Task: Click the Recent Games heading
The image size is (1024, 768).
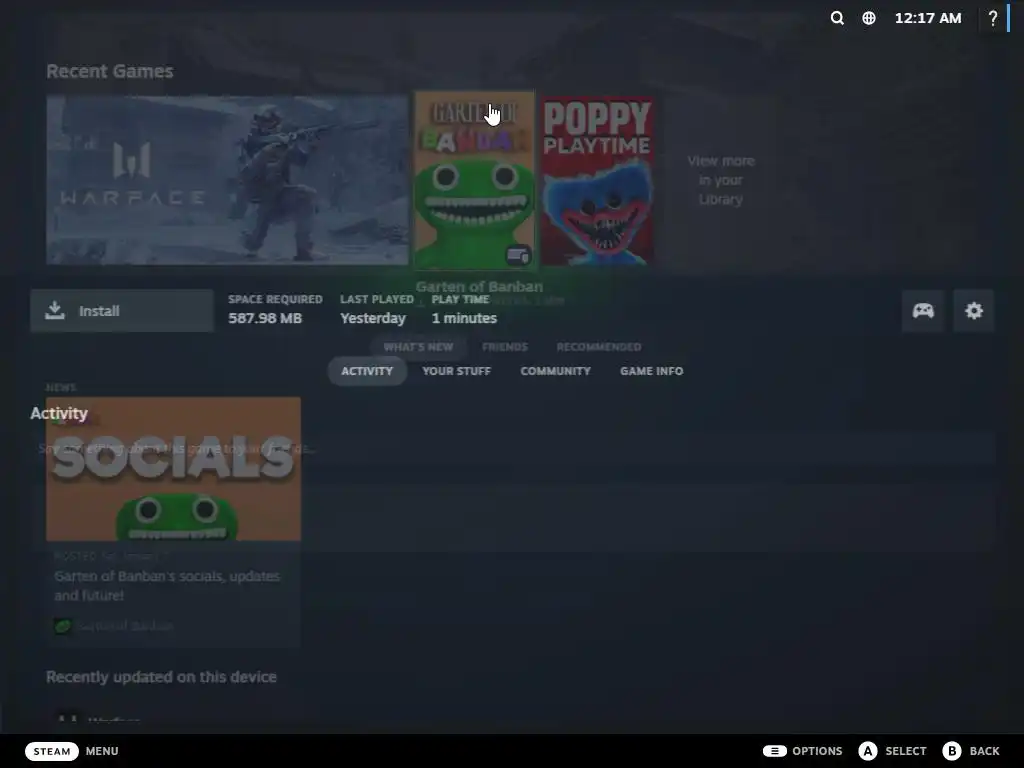Action: [x=110, y=71]
